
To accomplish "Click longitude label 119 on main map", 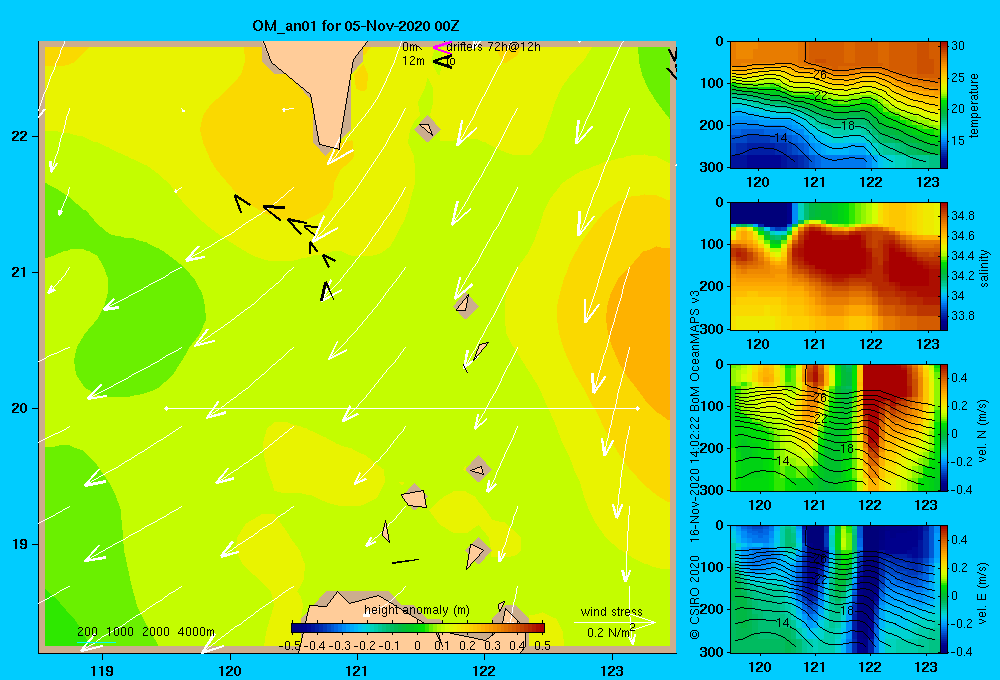I will click(102, 670).
